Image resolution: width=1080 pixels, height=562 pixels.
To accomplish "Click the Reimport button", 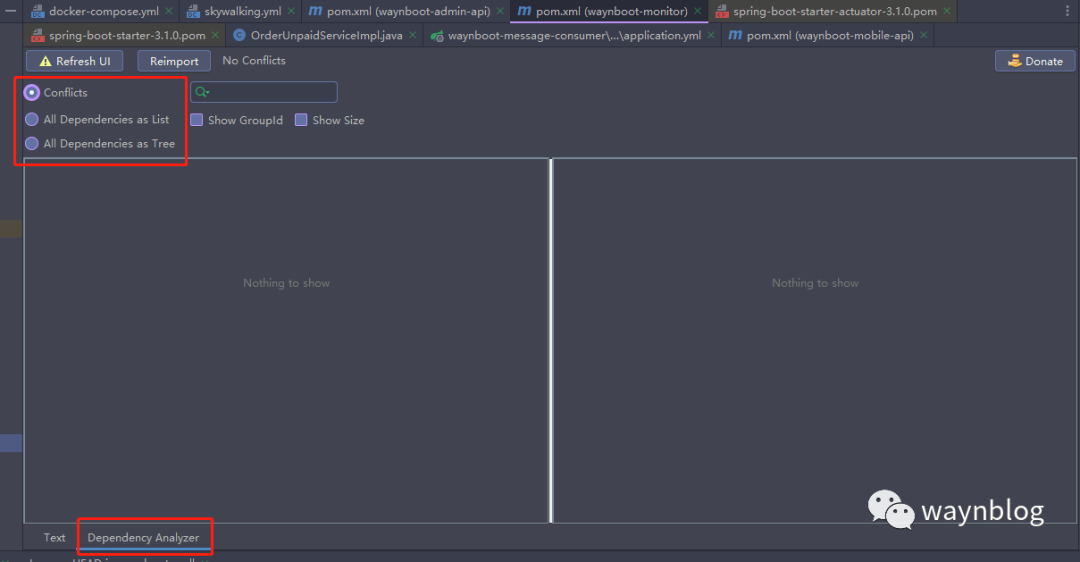I will pos(174,61).
